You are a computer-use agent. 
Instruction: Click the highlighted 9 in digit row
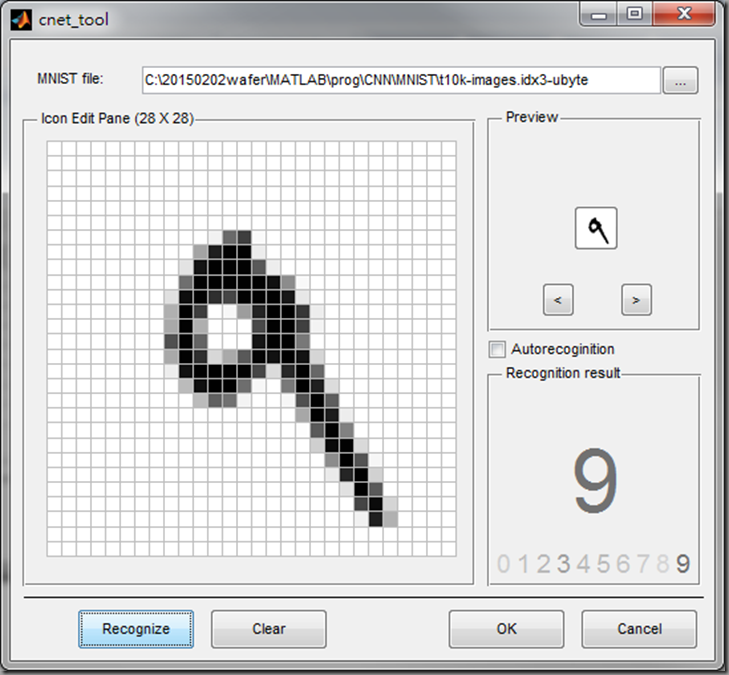tap(683, 564)
